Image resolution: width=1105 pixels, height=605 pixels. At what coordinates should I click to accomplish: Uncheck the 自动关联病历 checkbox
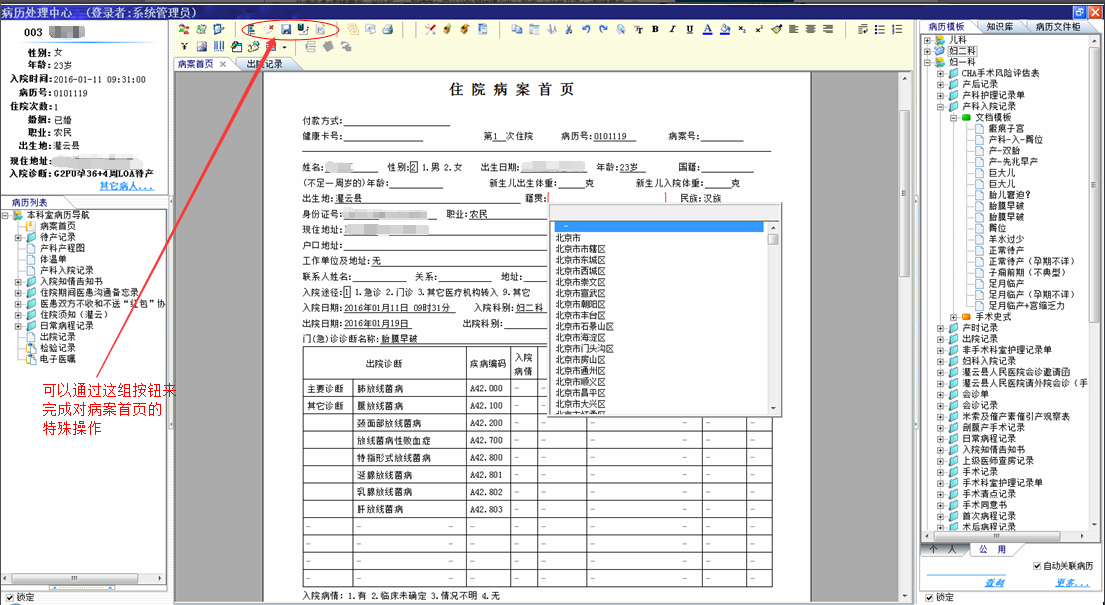click(x=1037, y=566)
